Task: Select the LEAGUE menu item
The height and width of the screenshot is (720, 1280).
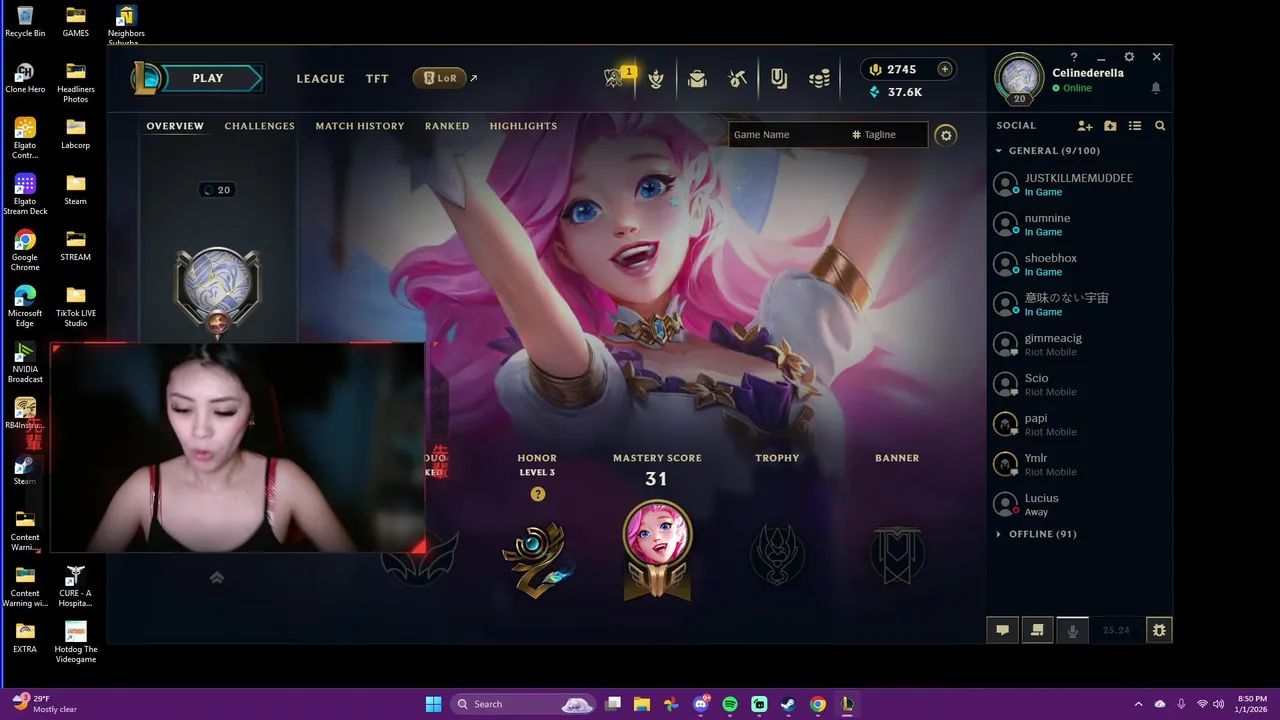Action: 321,79
